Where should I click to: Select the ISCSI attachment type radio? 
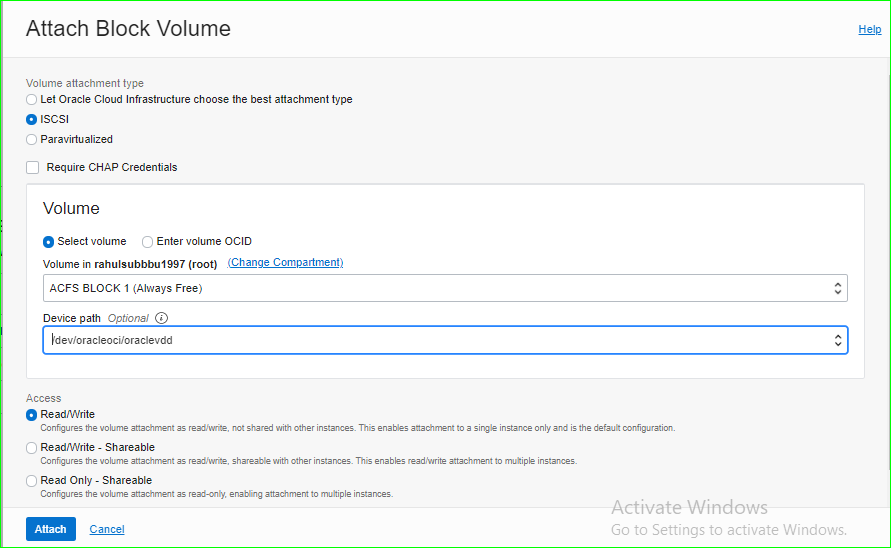[32, 120]
